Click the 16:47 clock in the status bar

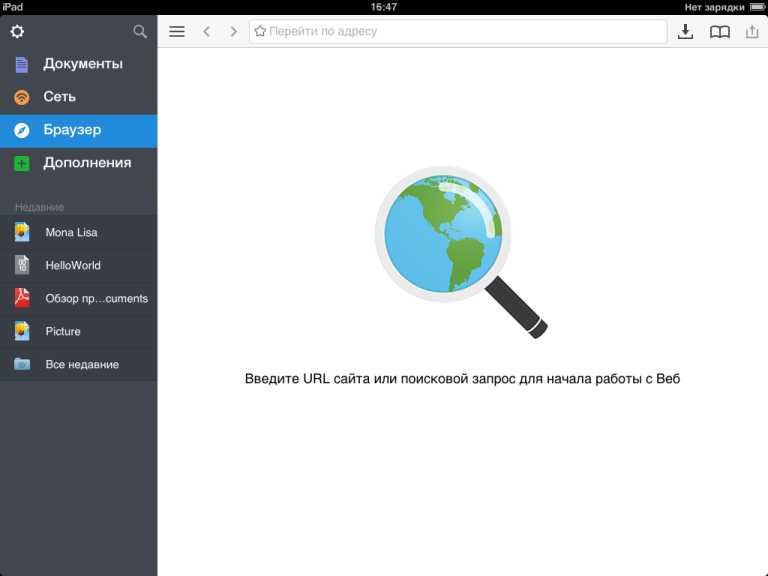coord(384,7)
